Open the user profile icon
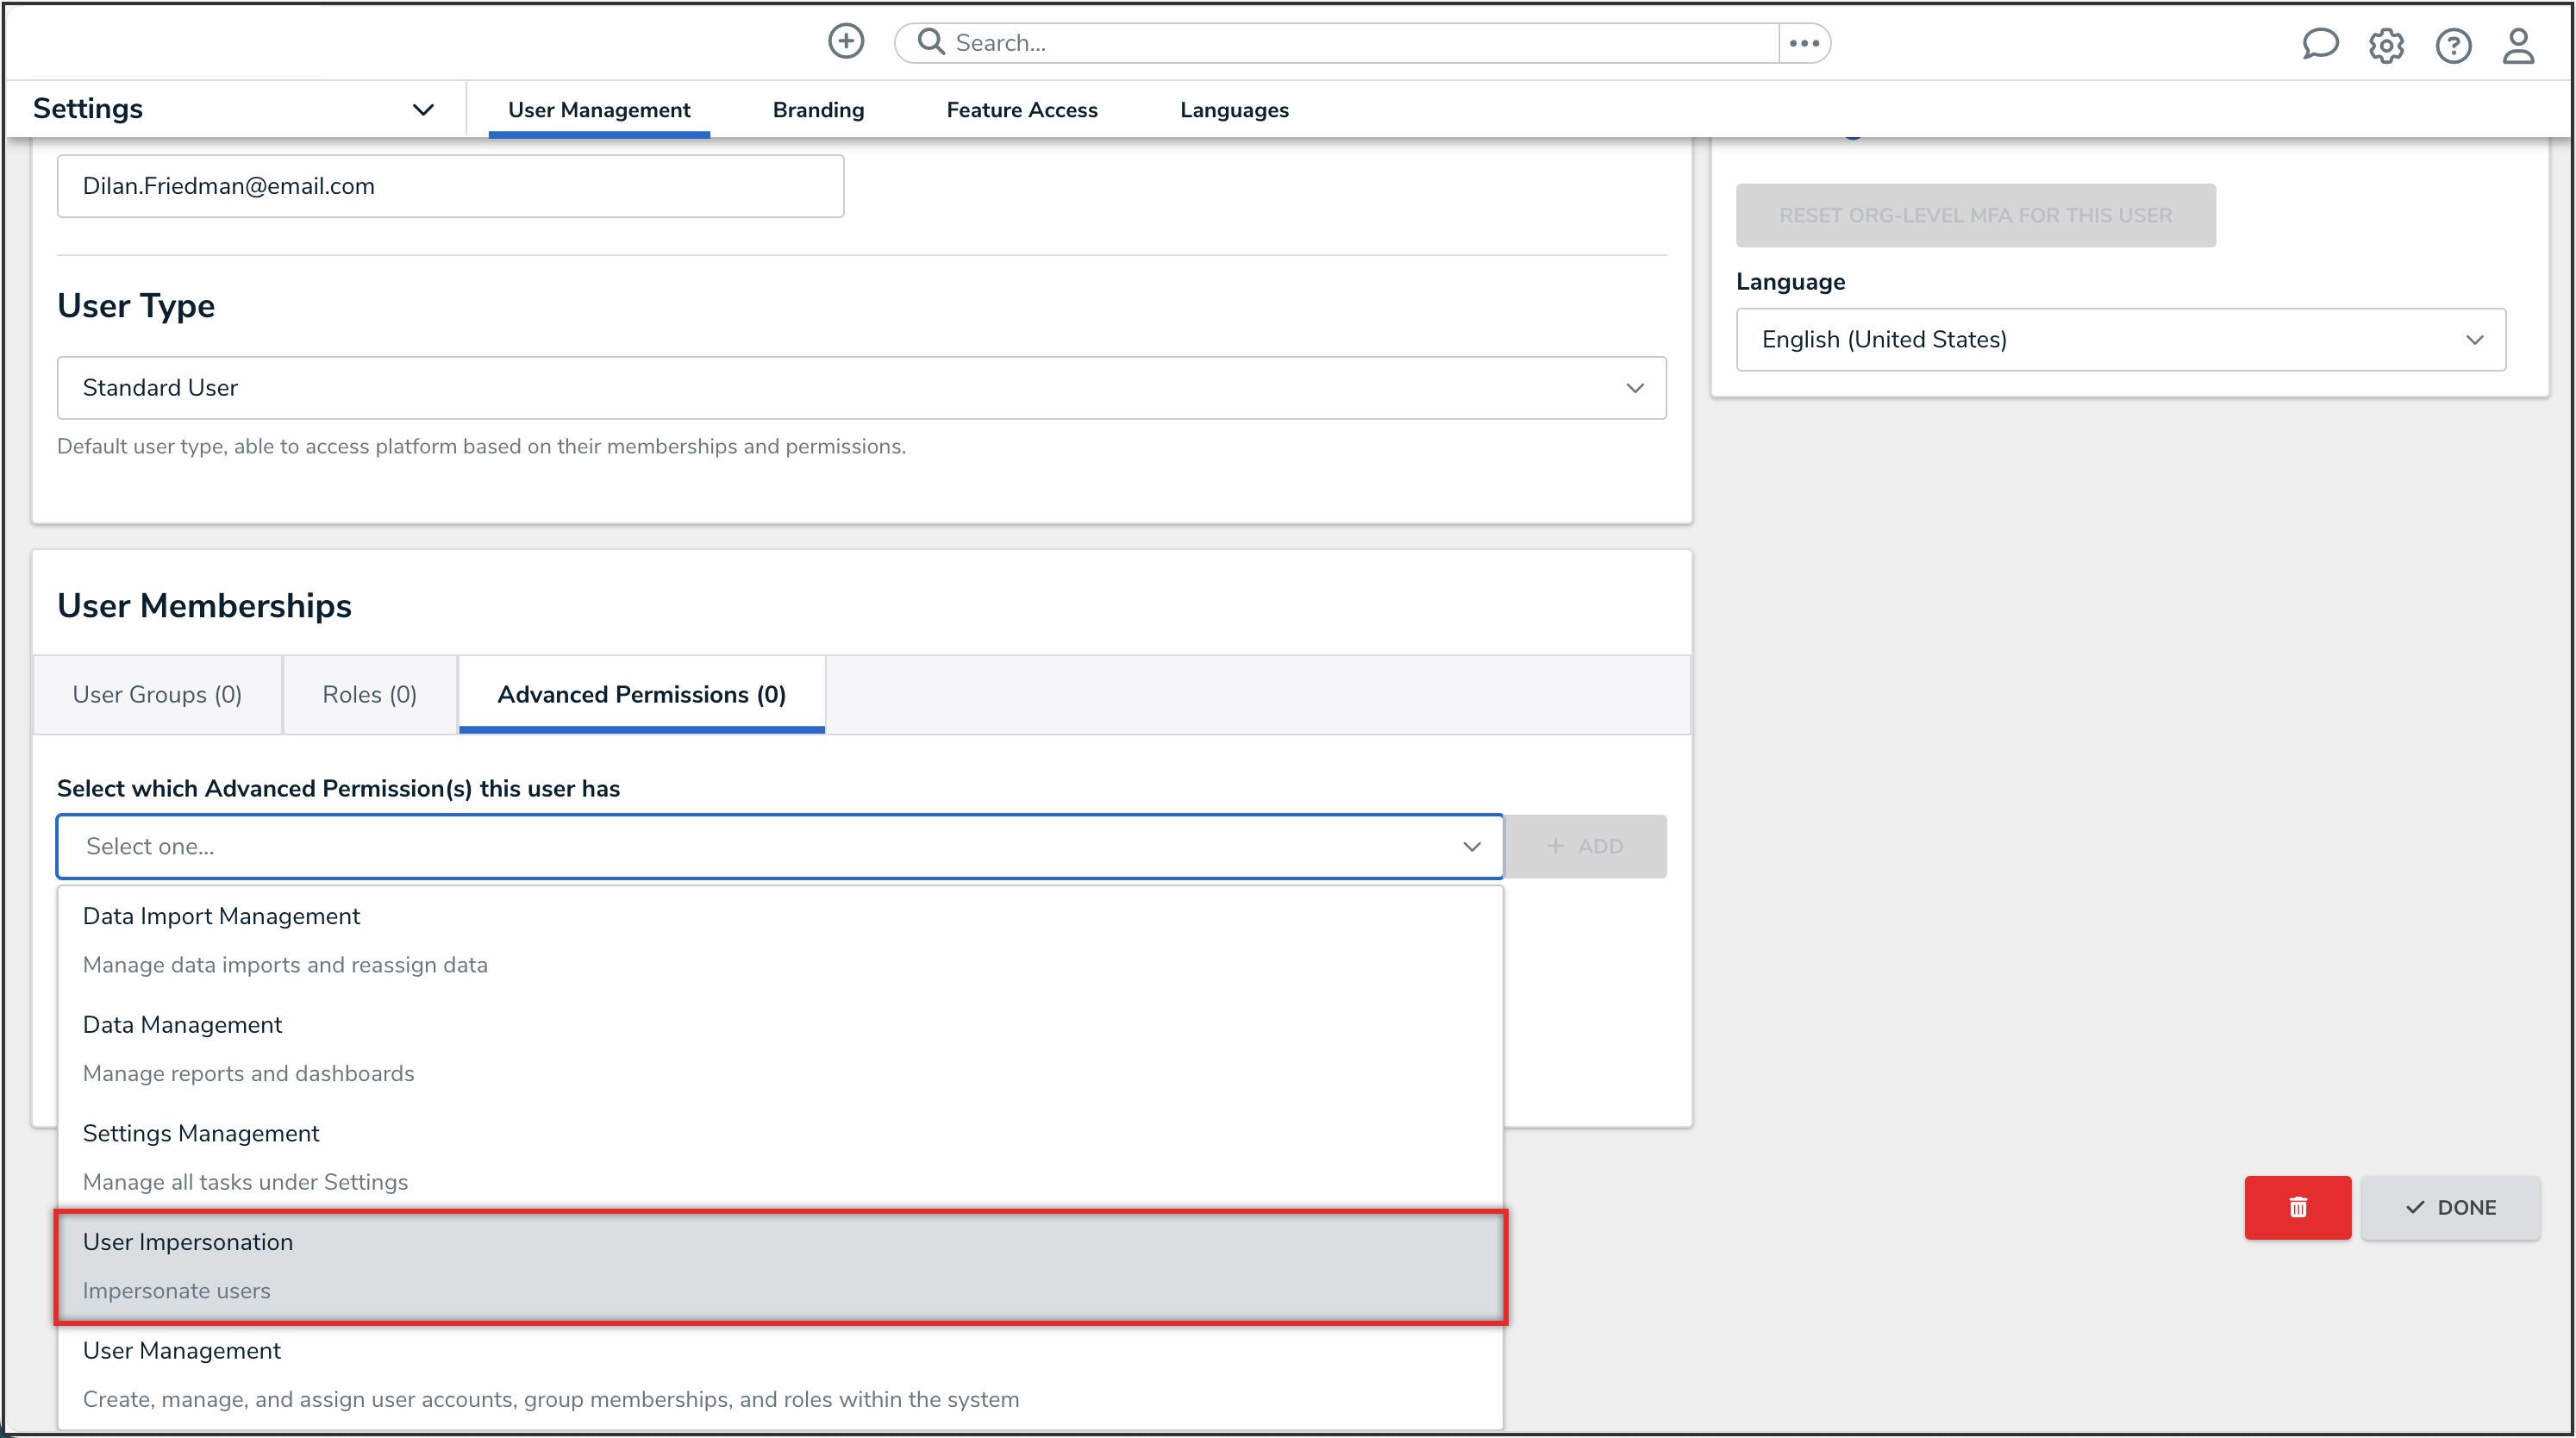This screenshot has height=1438, width=2576. tap(2518, 45)
